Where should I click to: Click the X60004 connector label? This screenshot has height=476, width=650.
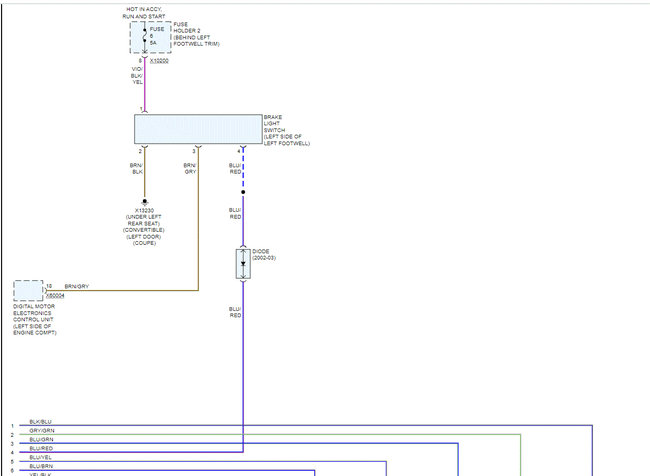[x=55, y=296]
